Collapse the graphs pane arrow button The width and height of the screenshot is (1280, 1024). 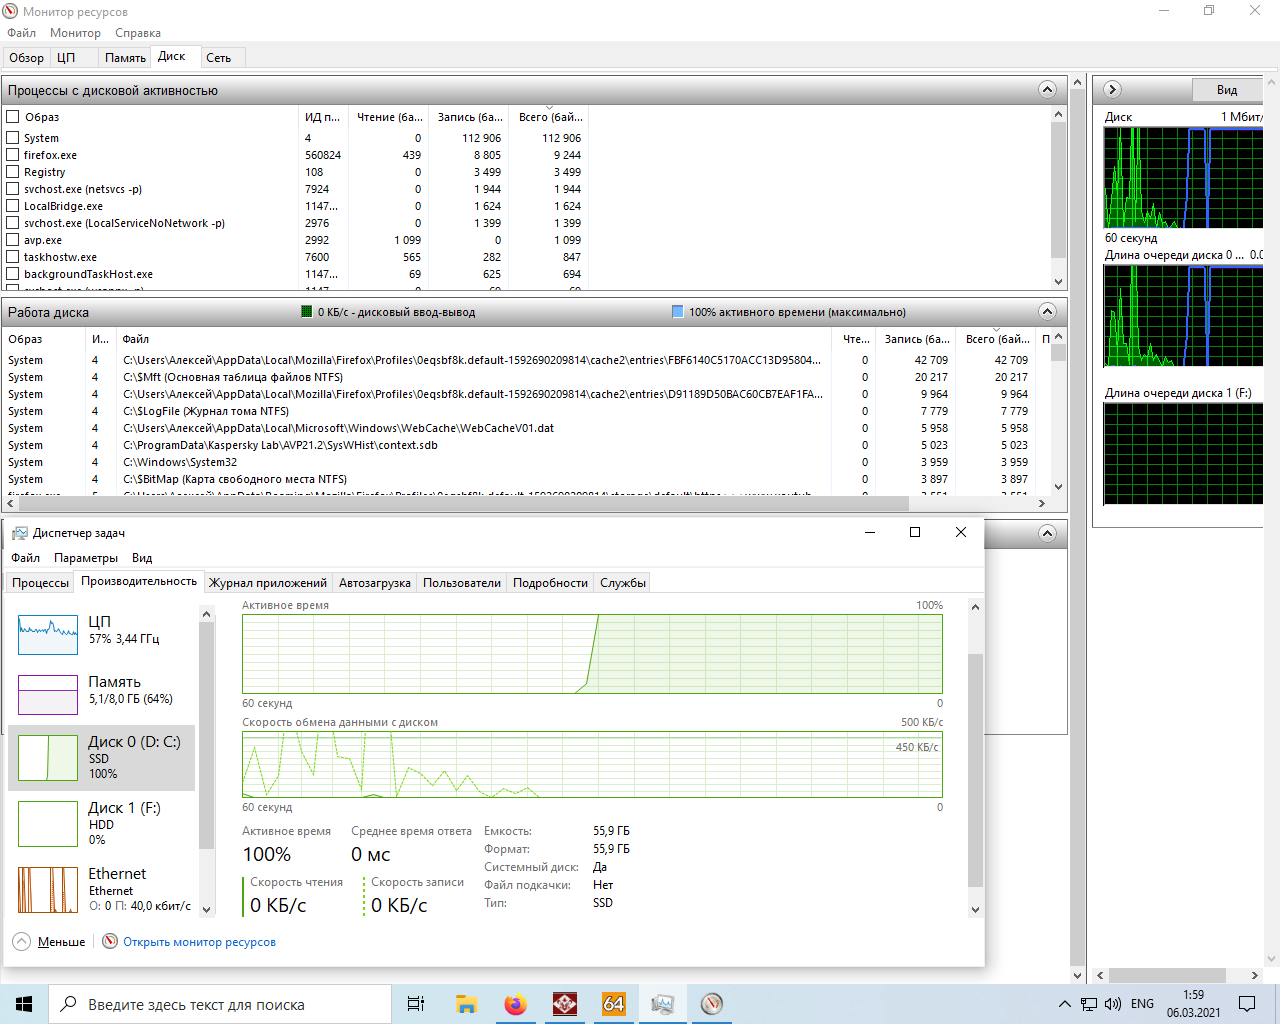1112,90
